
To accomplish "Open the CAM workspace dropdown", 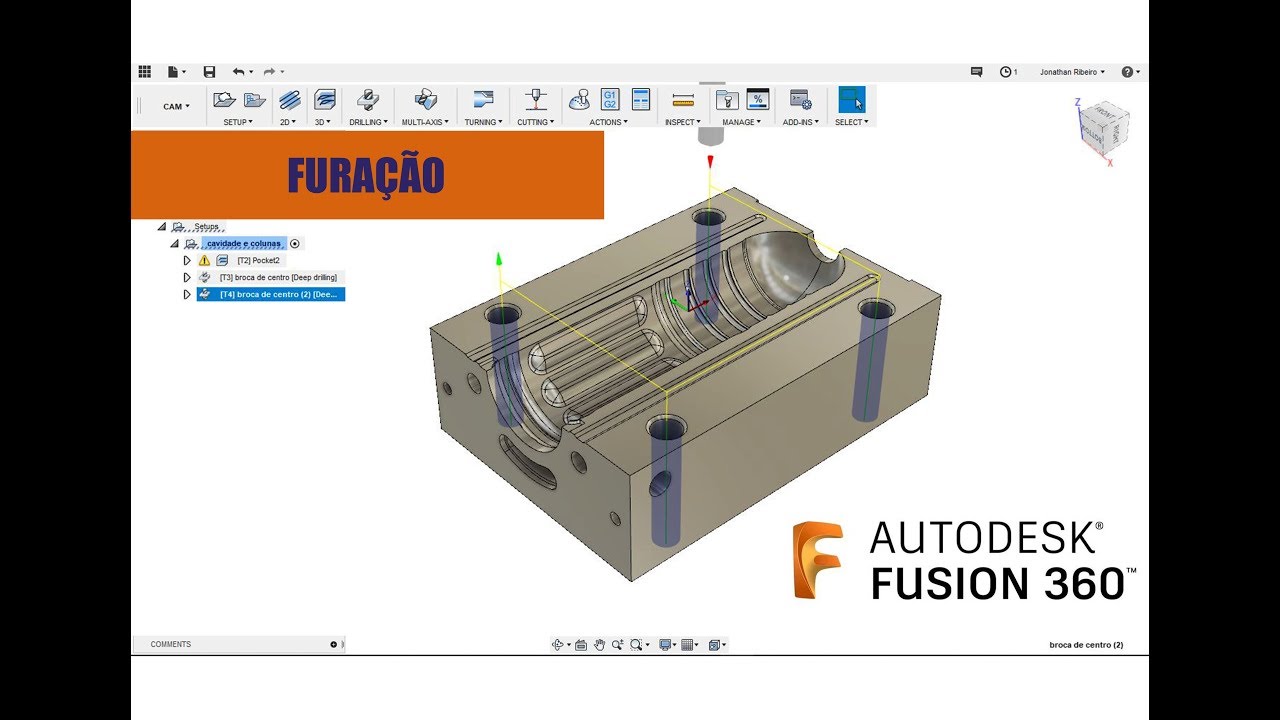I will pyautogui.click(x=176, y=106).
